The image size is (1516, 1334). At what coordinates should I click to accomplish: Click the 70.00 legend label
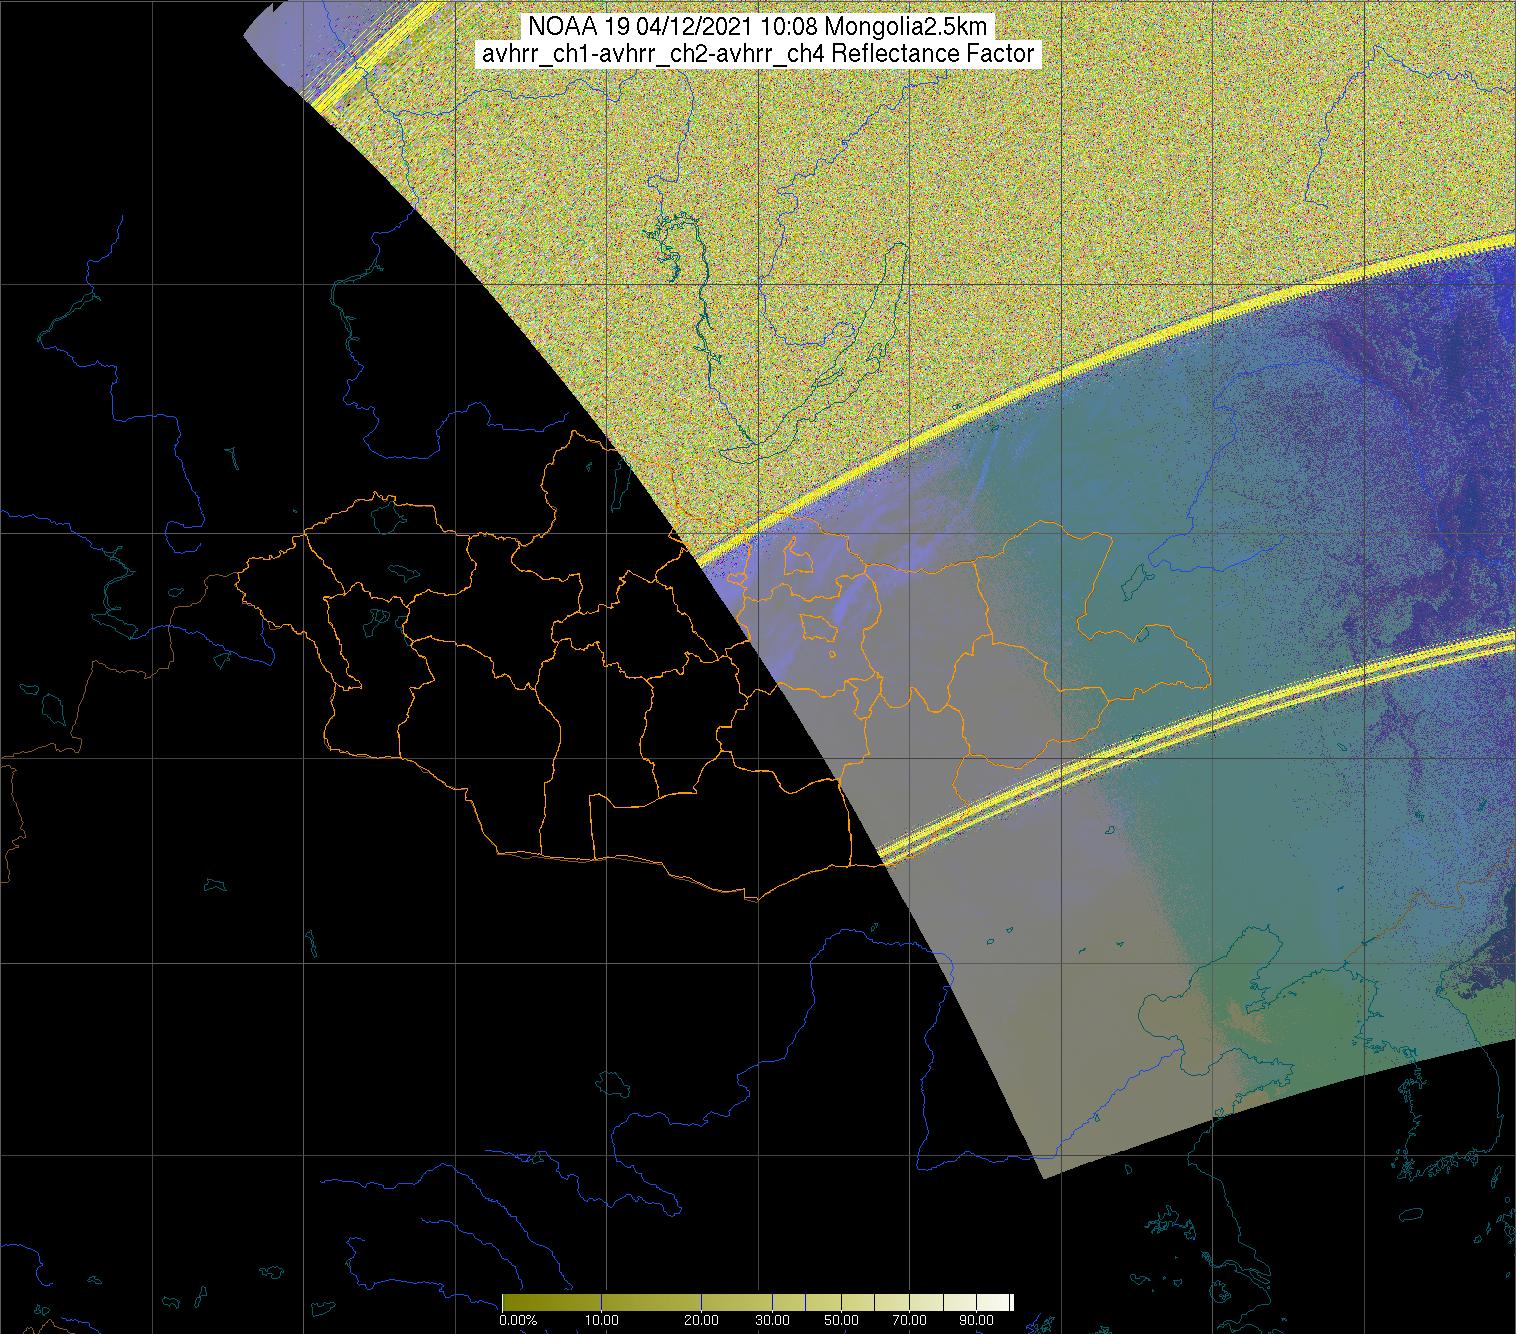(x=909, y=1320)
